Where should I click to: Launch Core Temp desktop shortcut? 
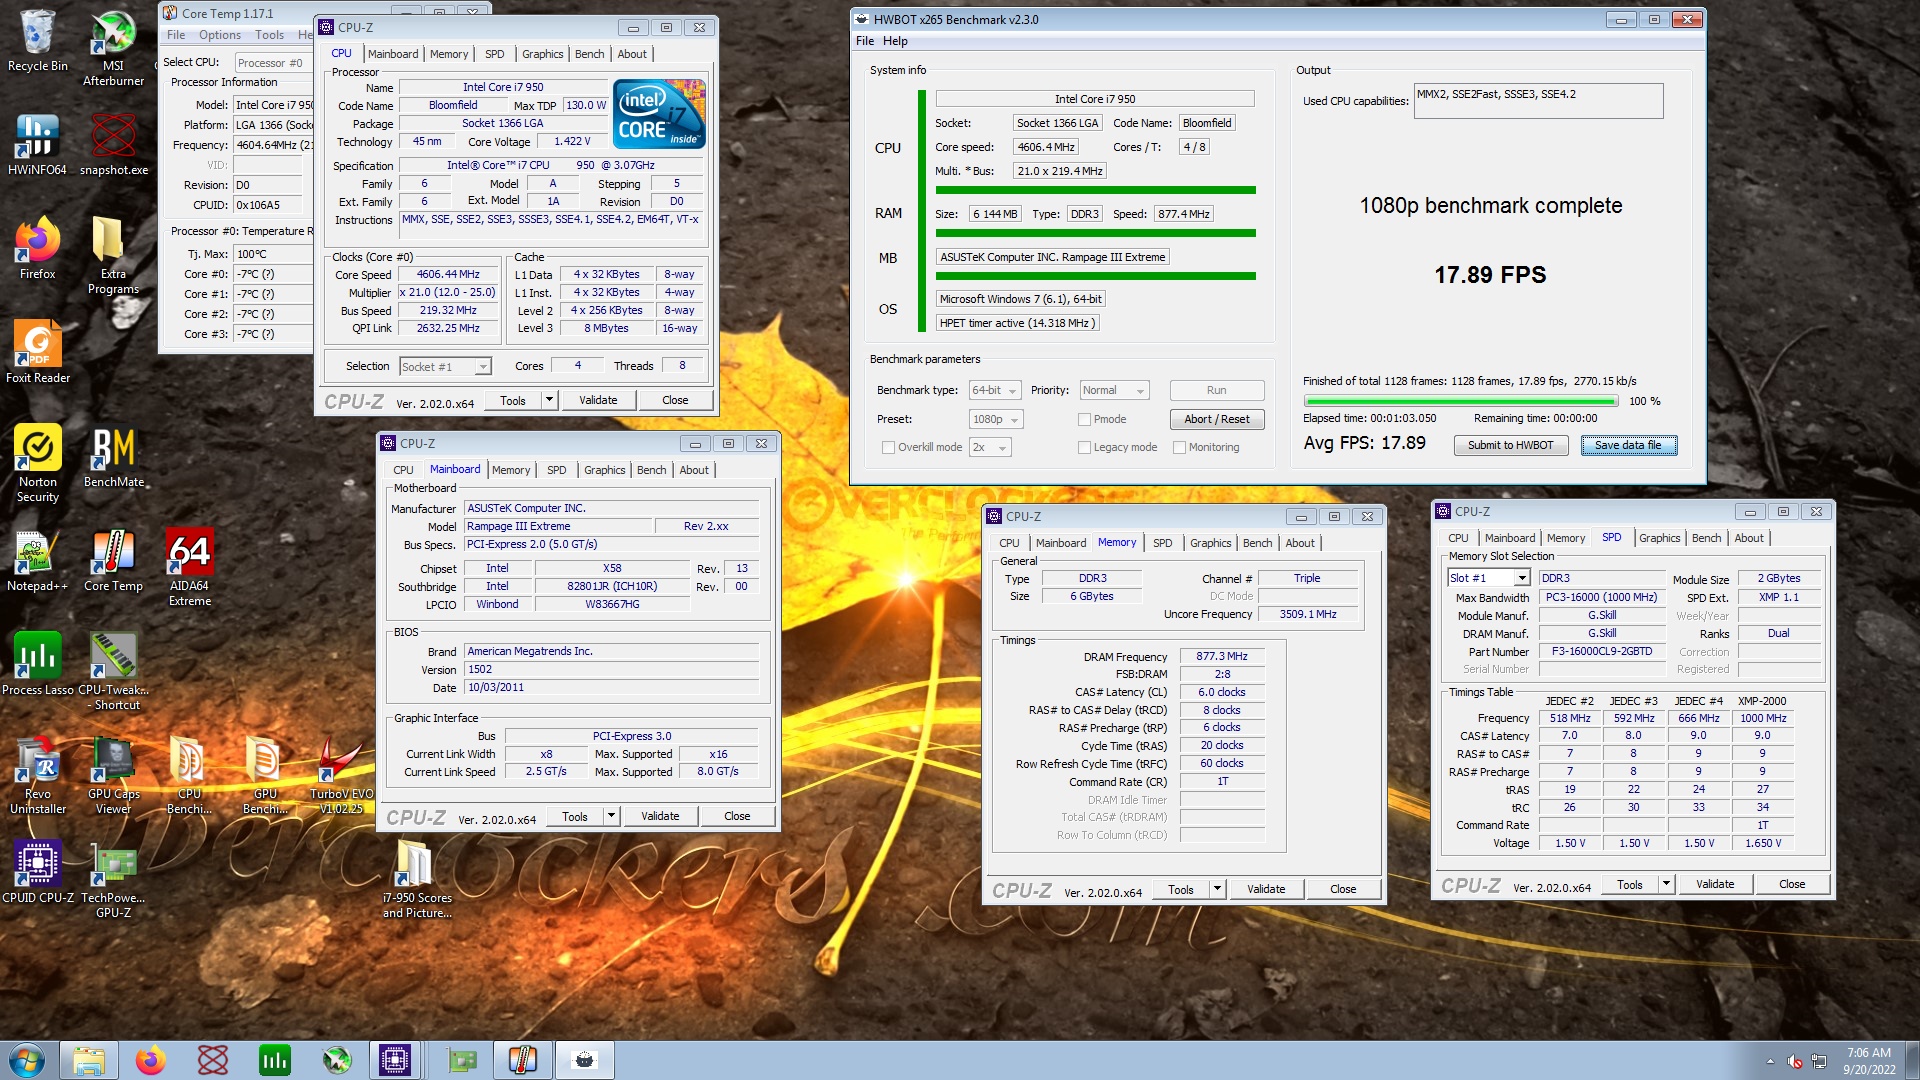113,561
